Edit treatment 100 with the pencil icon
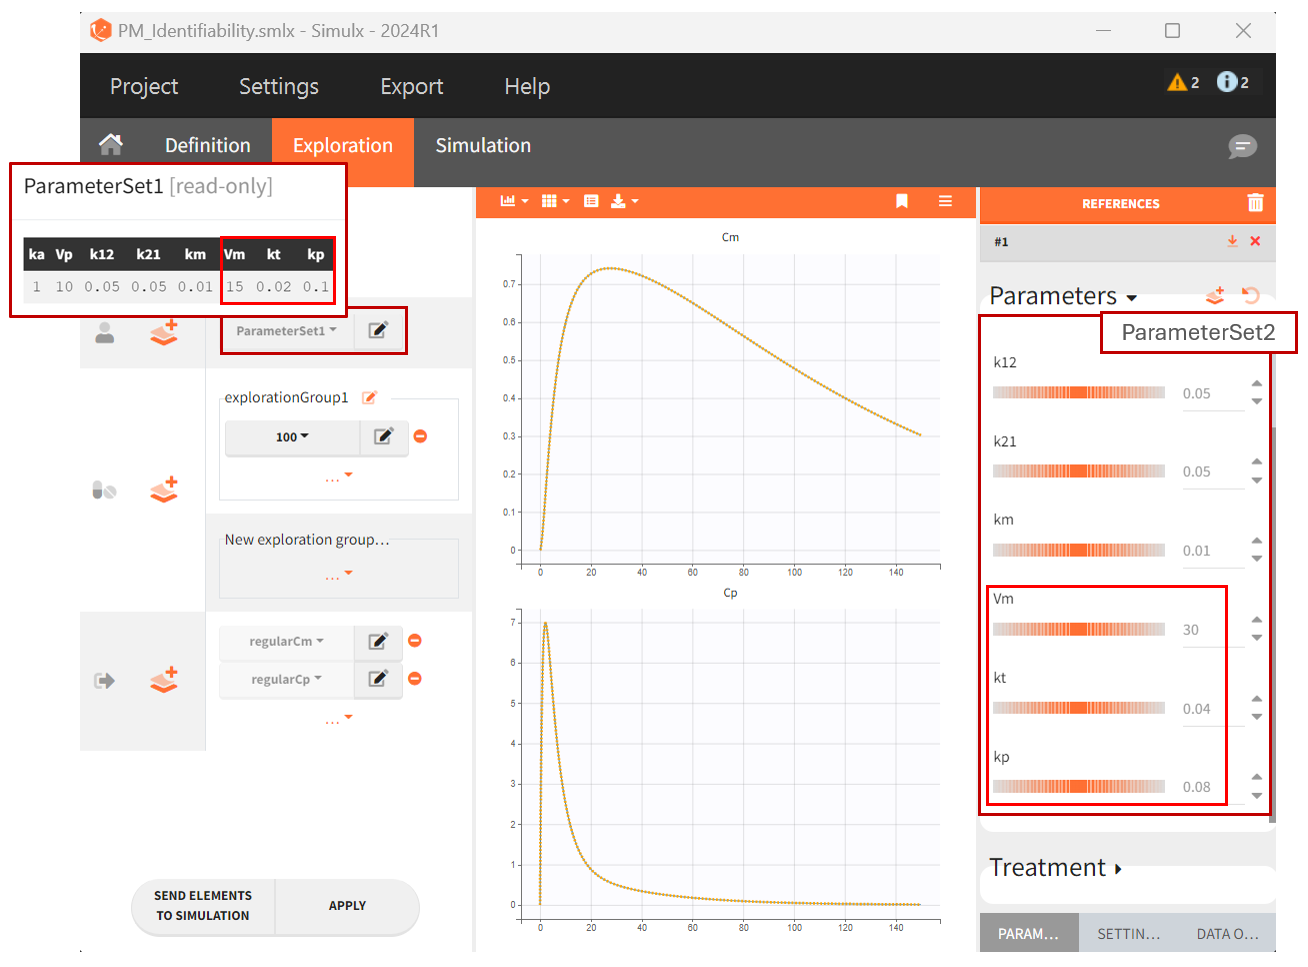The width and height of the screenshot is (1308, 967). [x=384, y=436]
